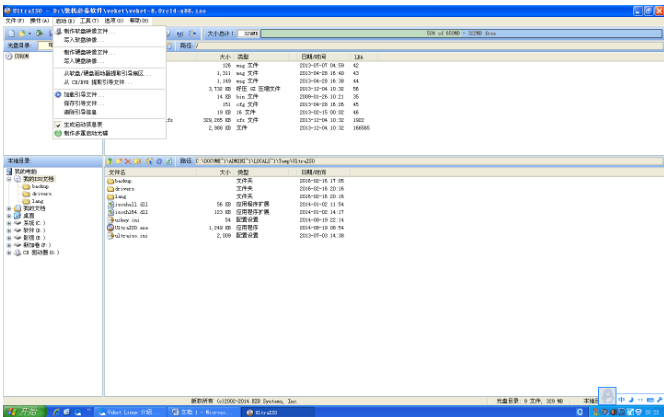
Task: Expand the (D:) drive node
Action: coord(9,231)
